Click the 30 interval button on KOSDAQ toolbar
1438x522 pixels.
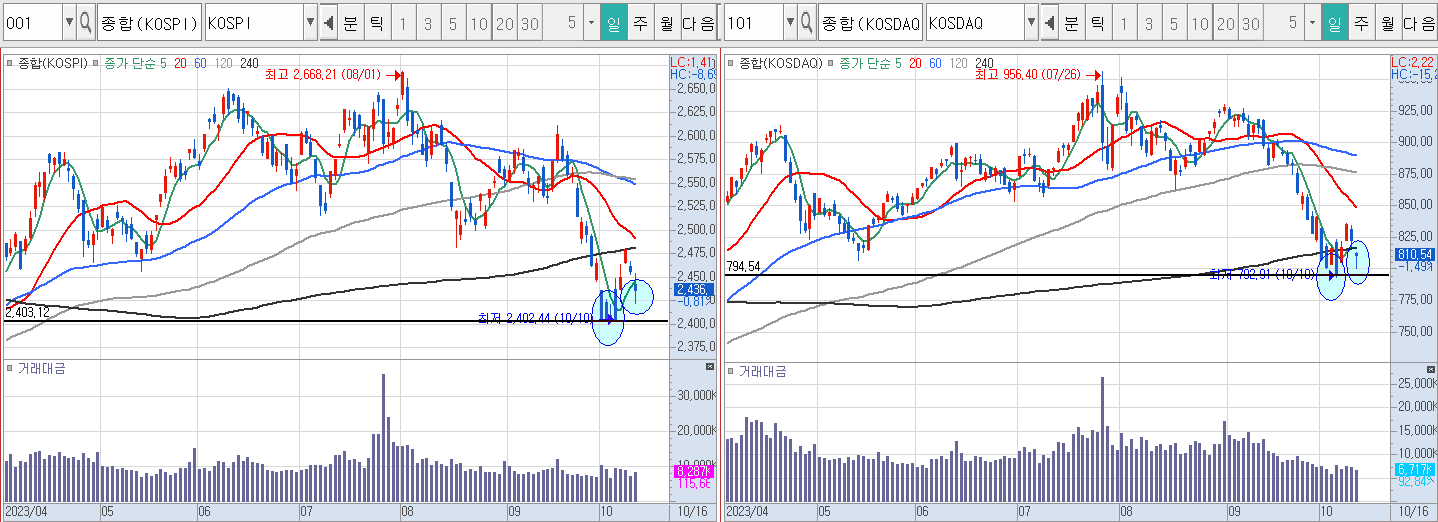coord(1250,22)
